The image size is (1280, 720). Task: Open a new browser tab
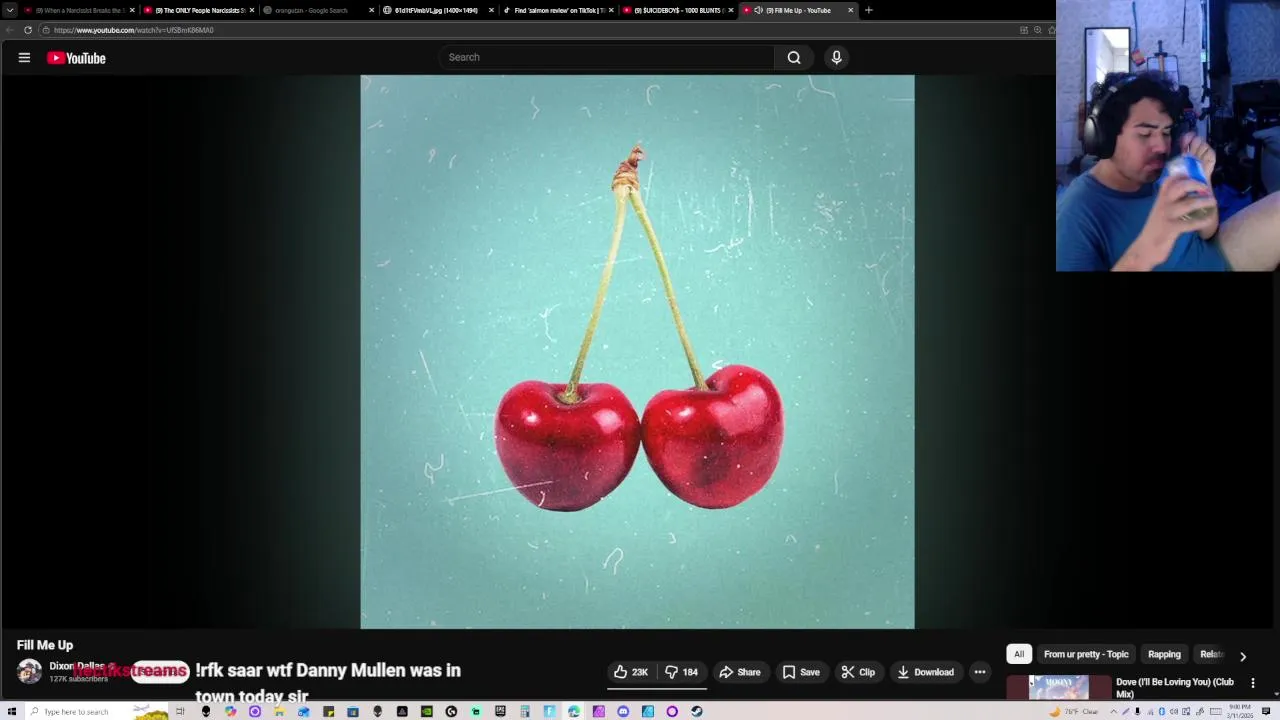click(868, 10)
